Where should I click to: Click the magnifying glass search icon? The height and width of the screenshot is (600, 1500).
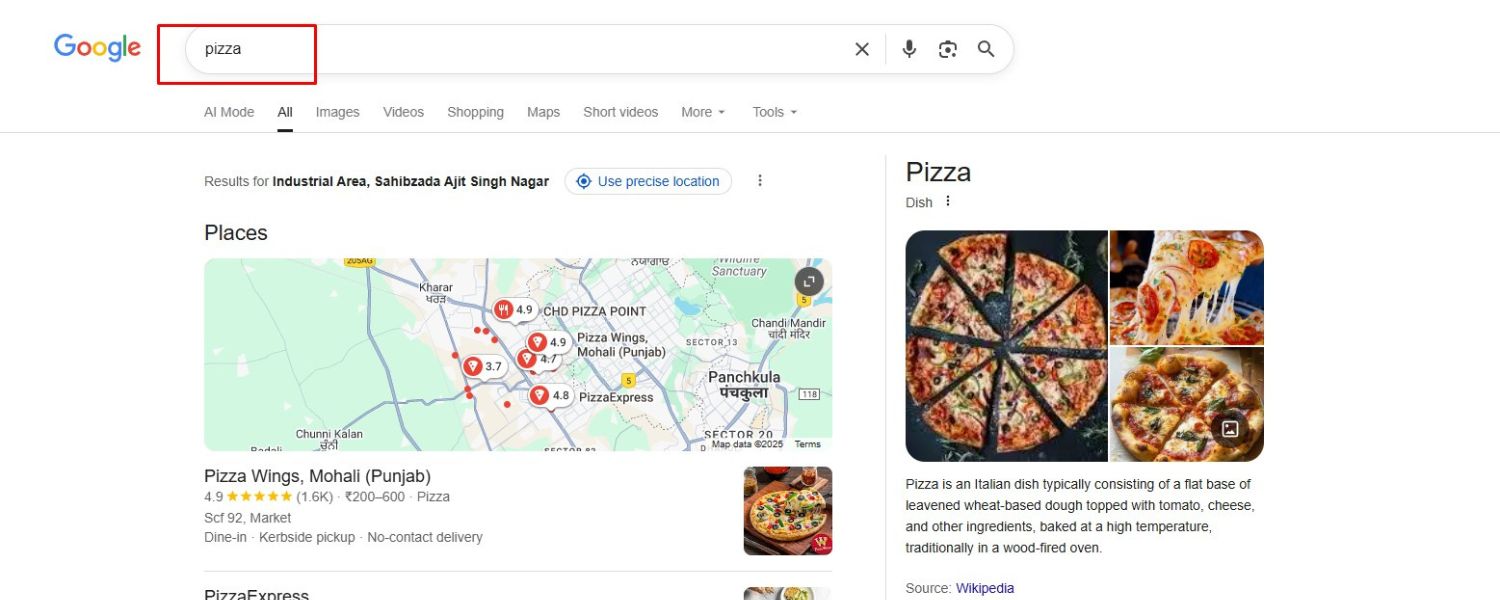click(986, 49)
